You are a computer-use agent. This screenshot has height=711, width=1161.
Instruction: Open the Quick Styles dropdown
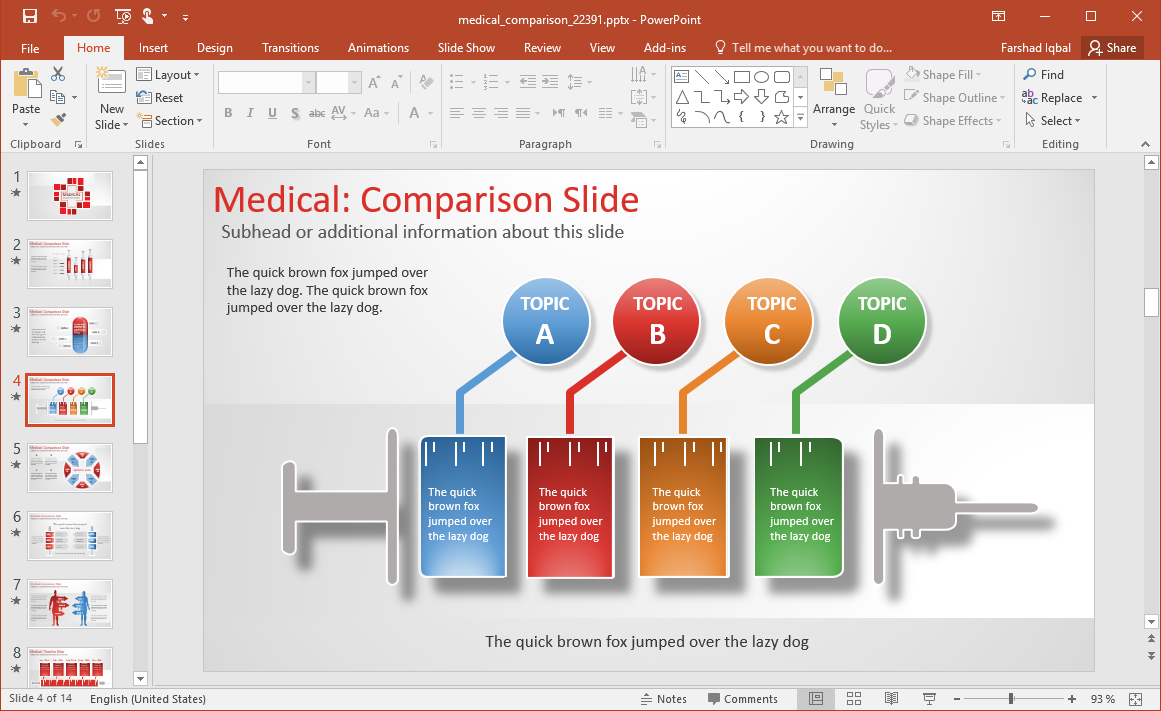pos(878,97)
